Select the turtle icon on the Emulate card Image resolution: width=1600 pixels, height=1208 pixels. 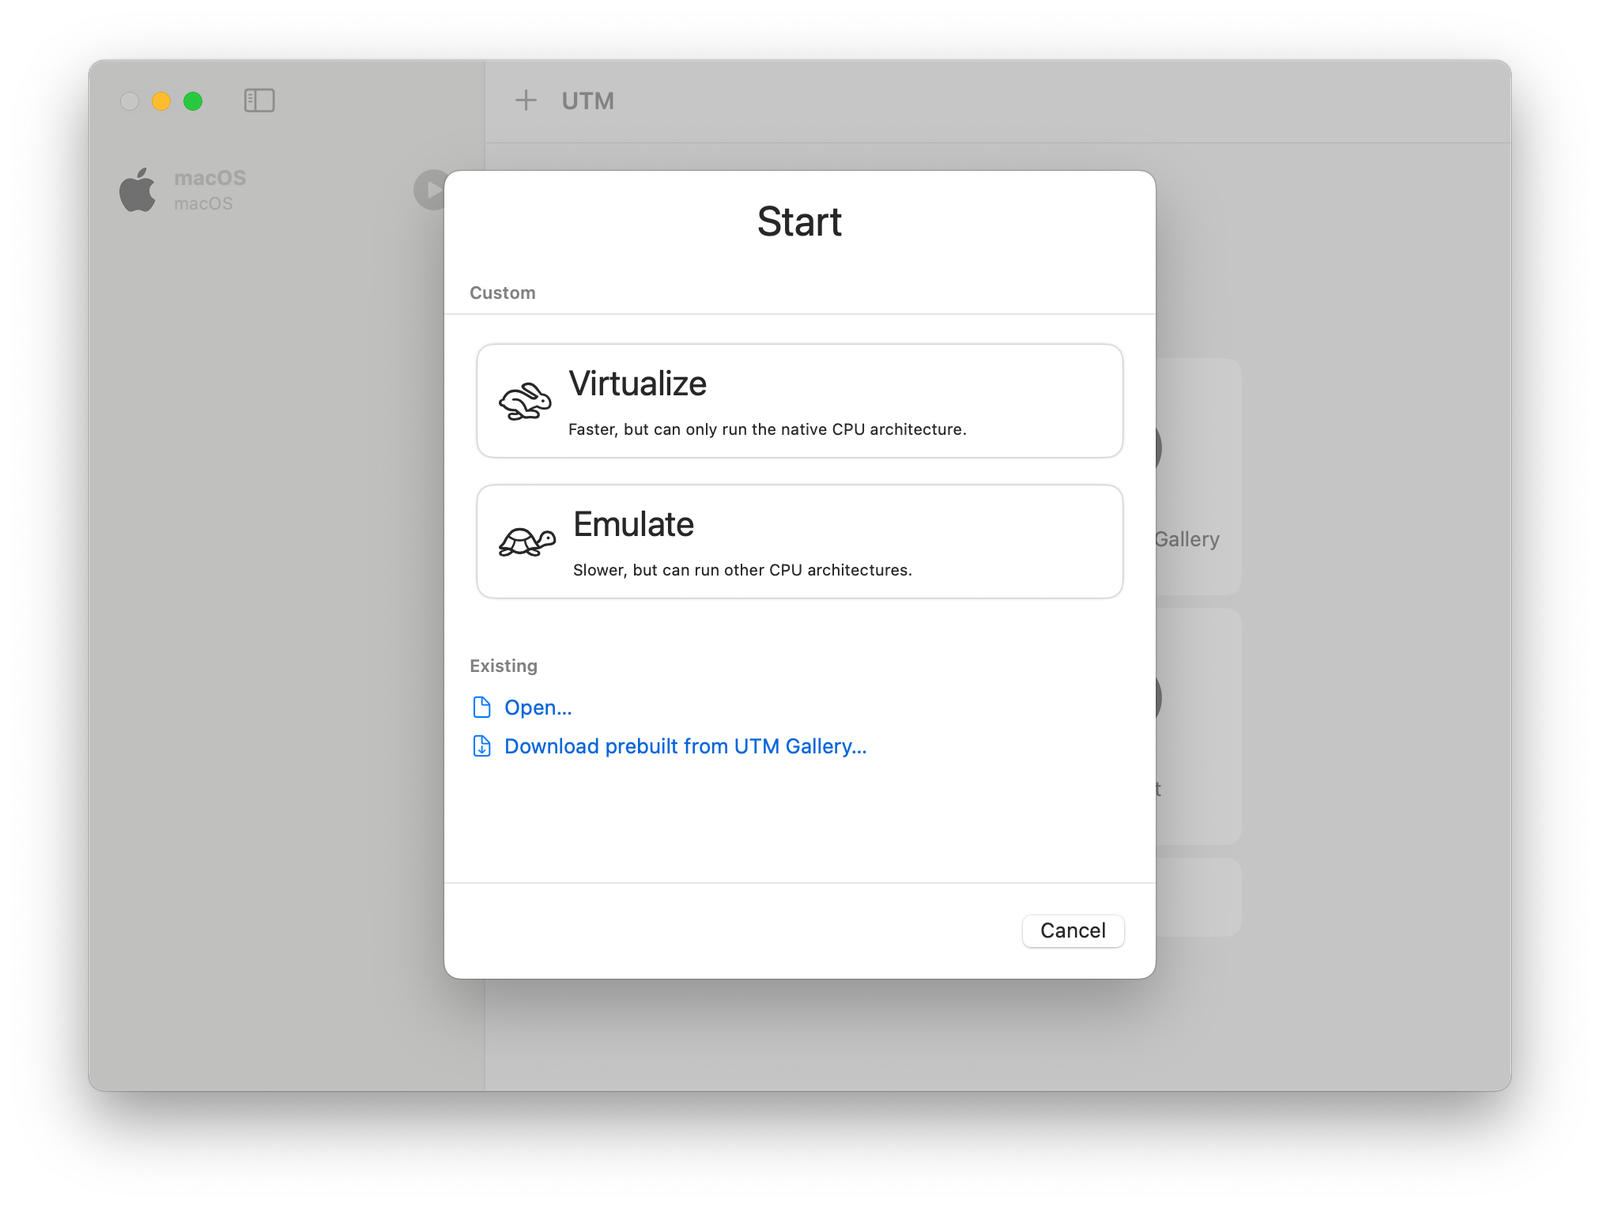[x=524, y=541]
